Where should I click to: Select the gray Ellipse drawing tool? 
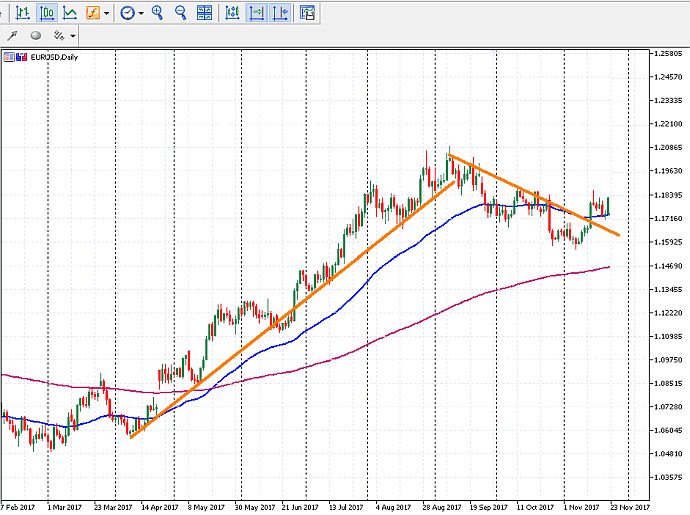36,35
